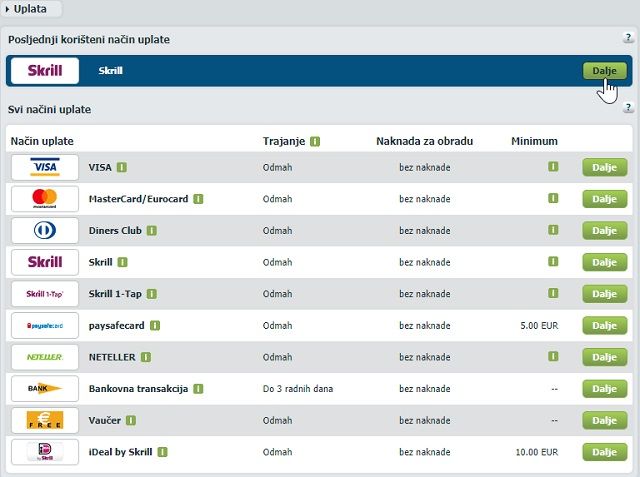Screen dimensions: 640x477
Task: Open info icon next to Skrill 1-Tap
Action: point(151,294)
